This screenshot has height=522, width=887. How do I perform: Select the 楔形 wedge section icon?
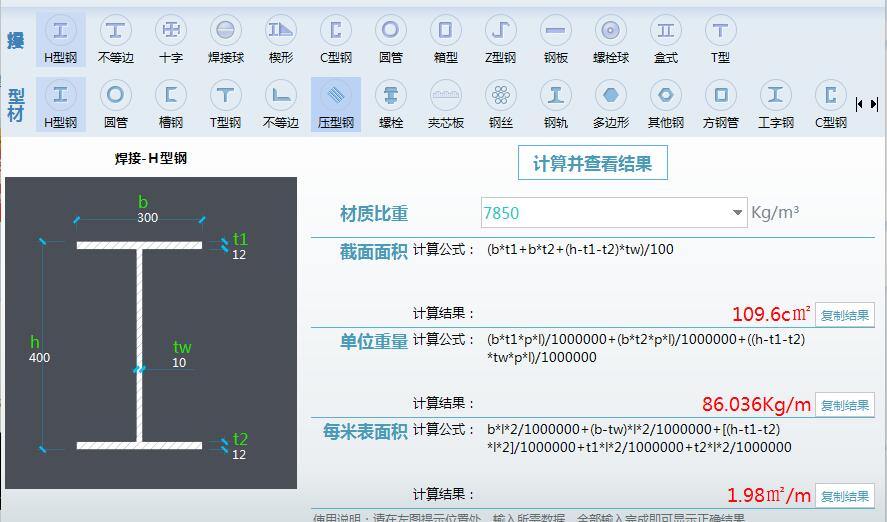click(281, 40)
